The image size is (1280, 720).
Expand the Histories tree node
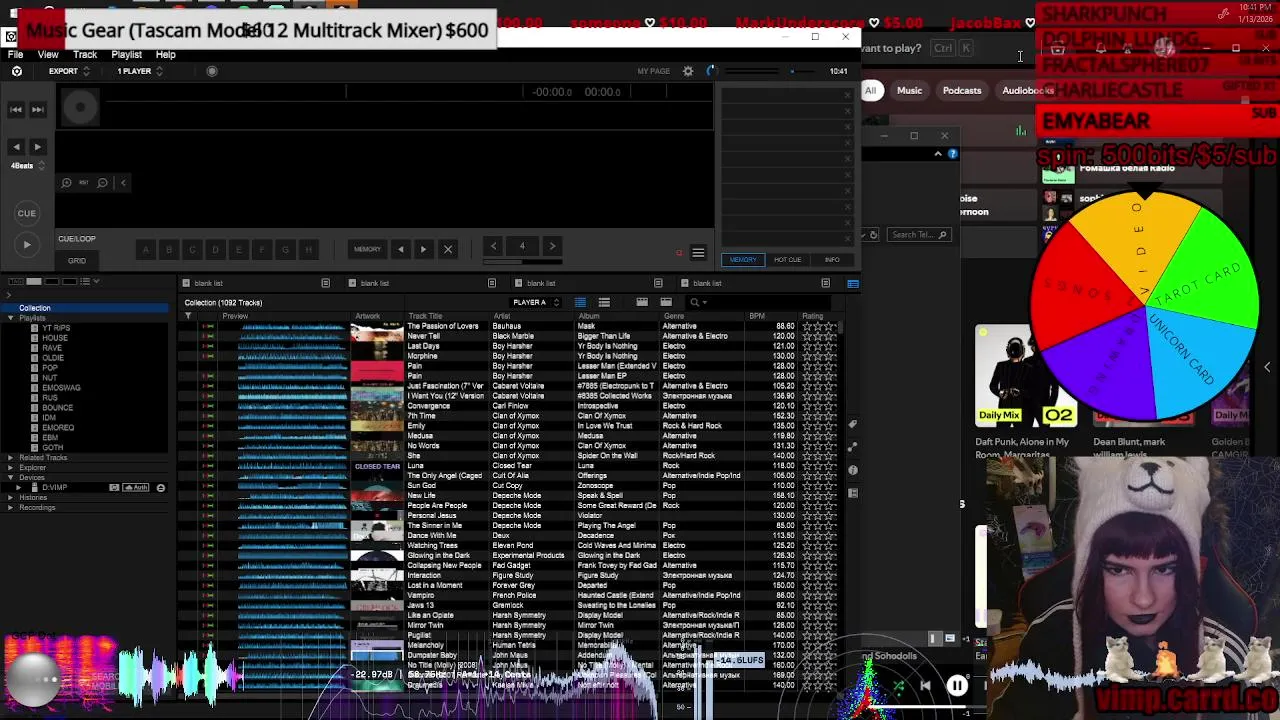10,498
